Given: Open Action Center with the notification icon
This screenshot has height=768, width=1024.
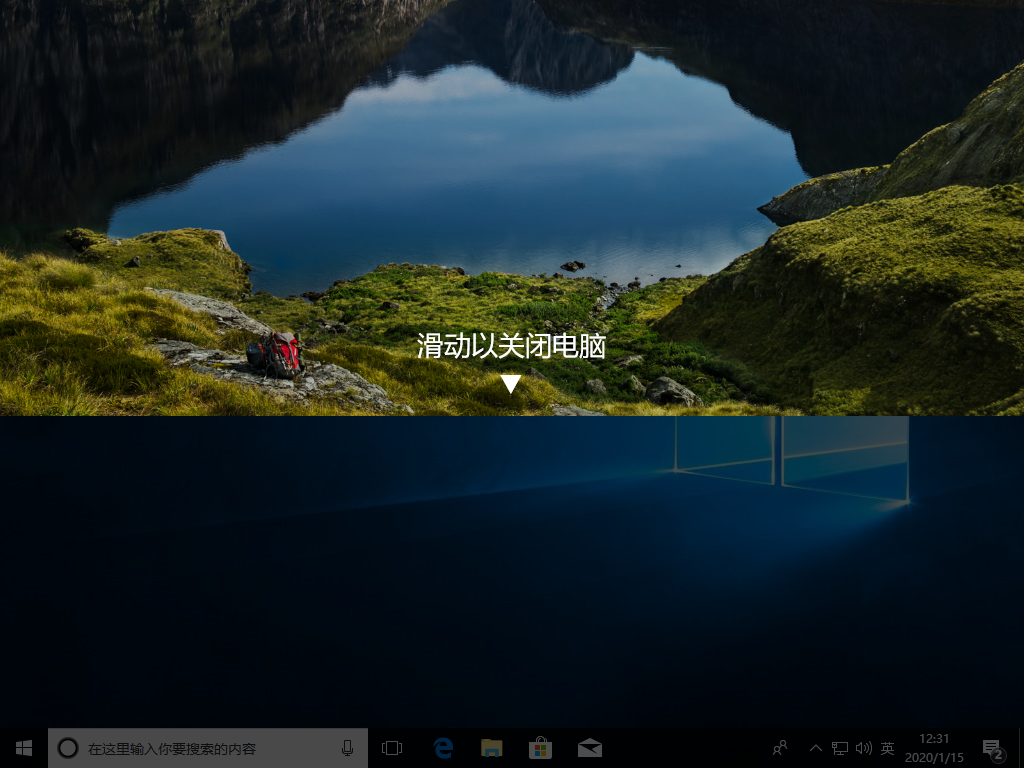Looking at the screenshot, I should [x=992, y=747].
